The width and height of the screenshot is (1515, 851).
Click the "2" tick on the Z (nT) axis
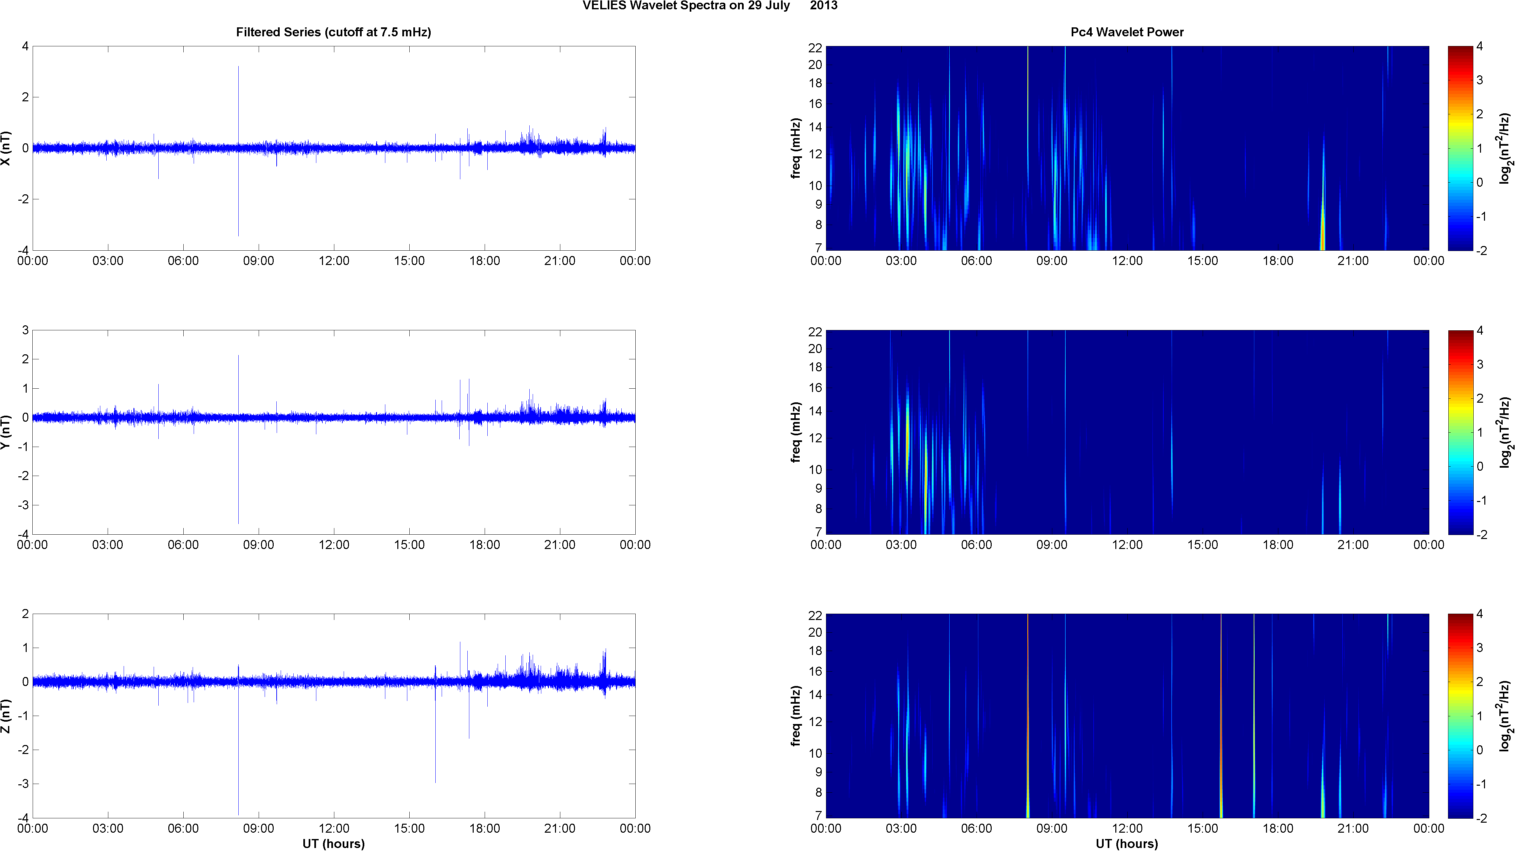coord(25,614)
